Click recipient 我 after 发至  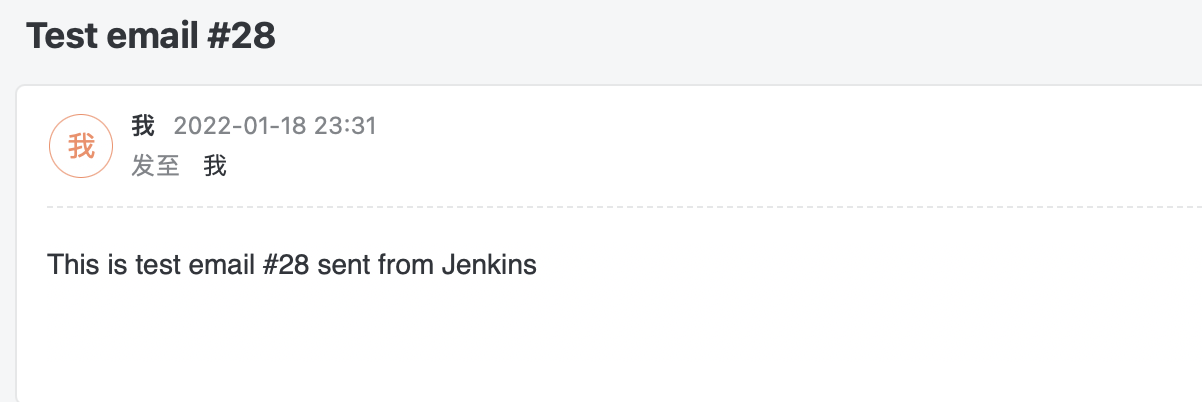point(215,166)
